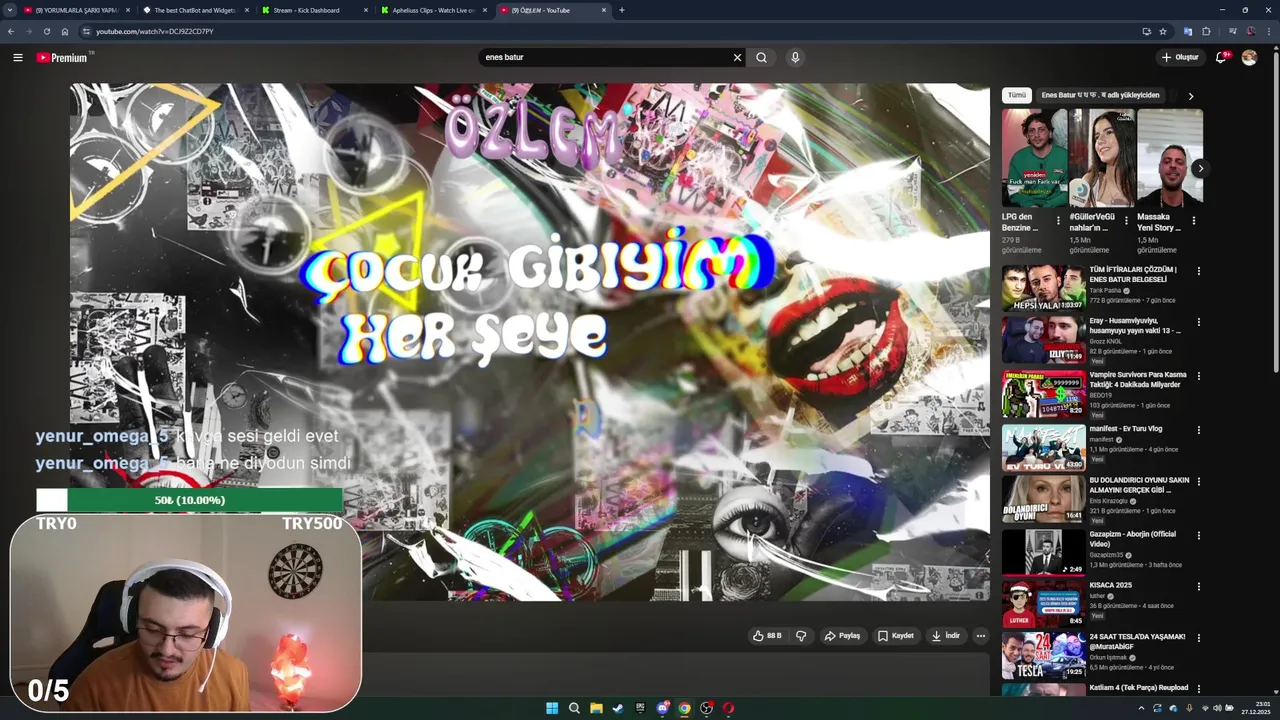This screenshot has width=1280, height=720.
Task: Open the YouTube guide hamburger menu
Action: (17, 57)
